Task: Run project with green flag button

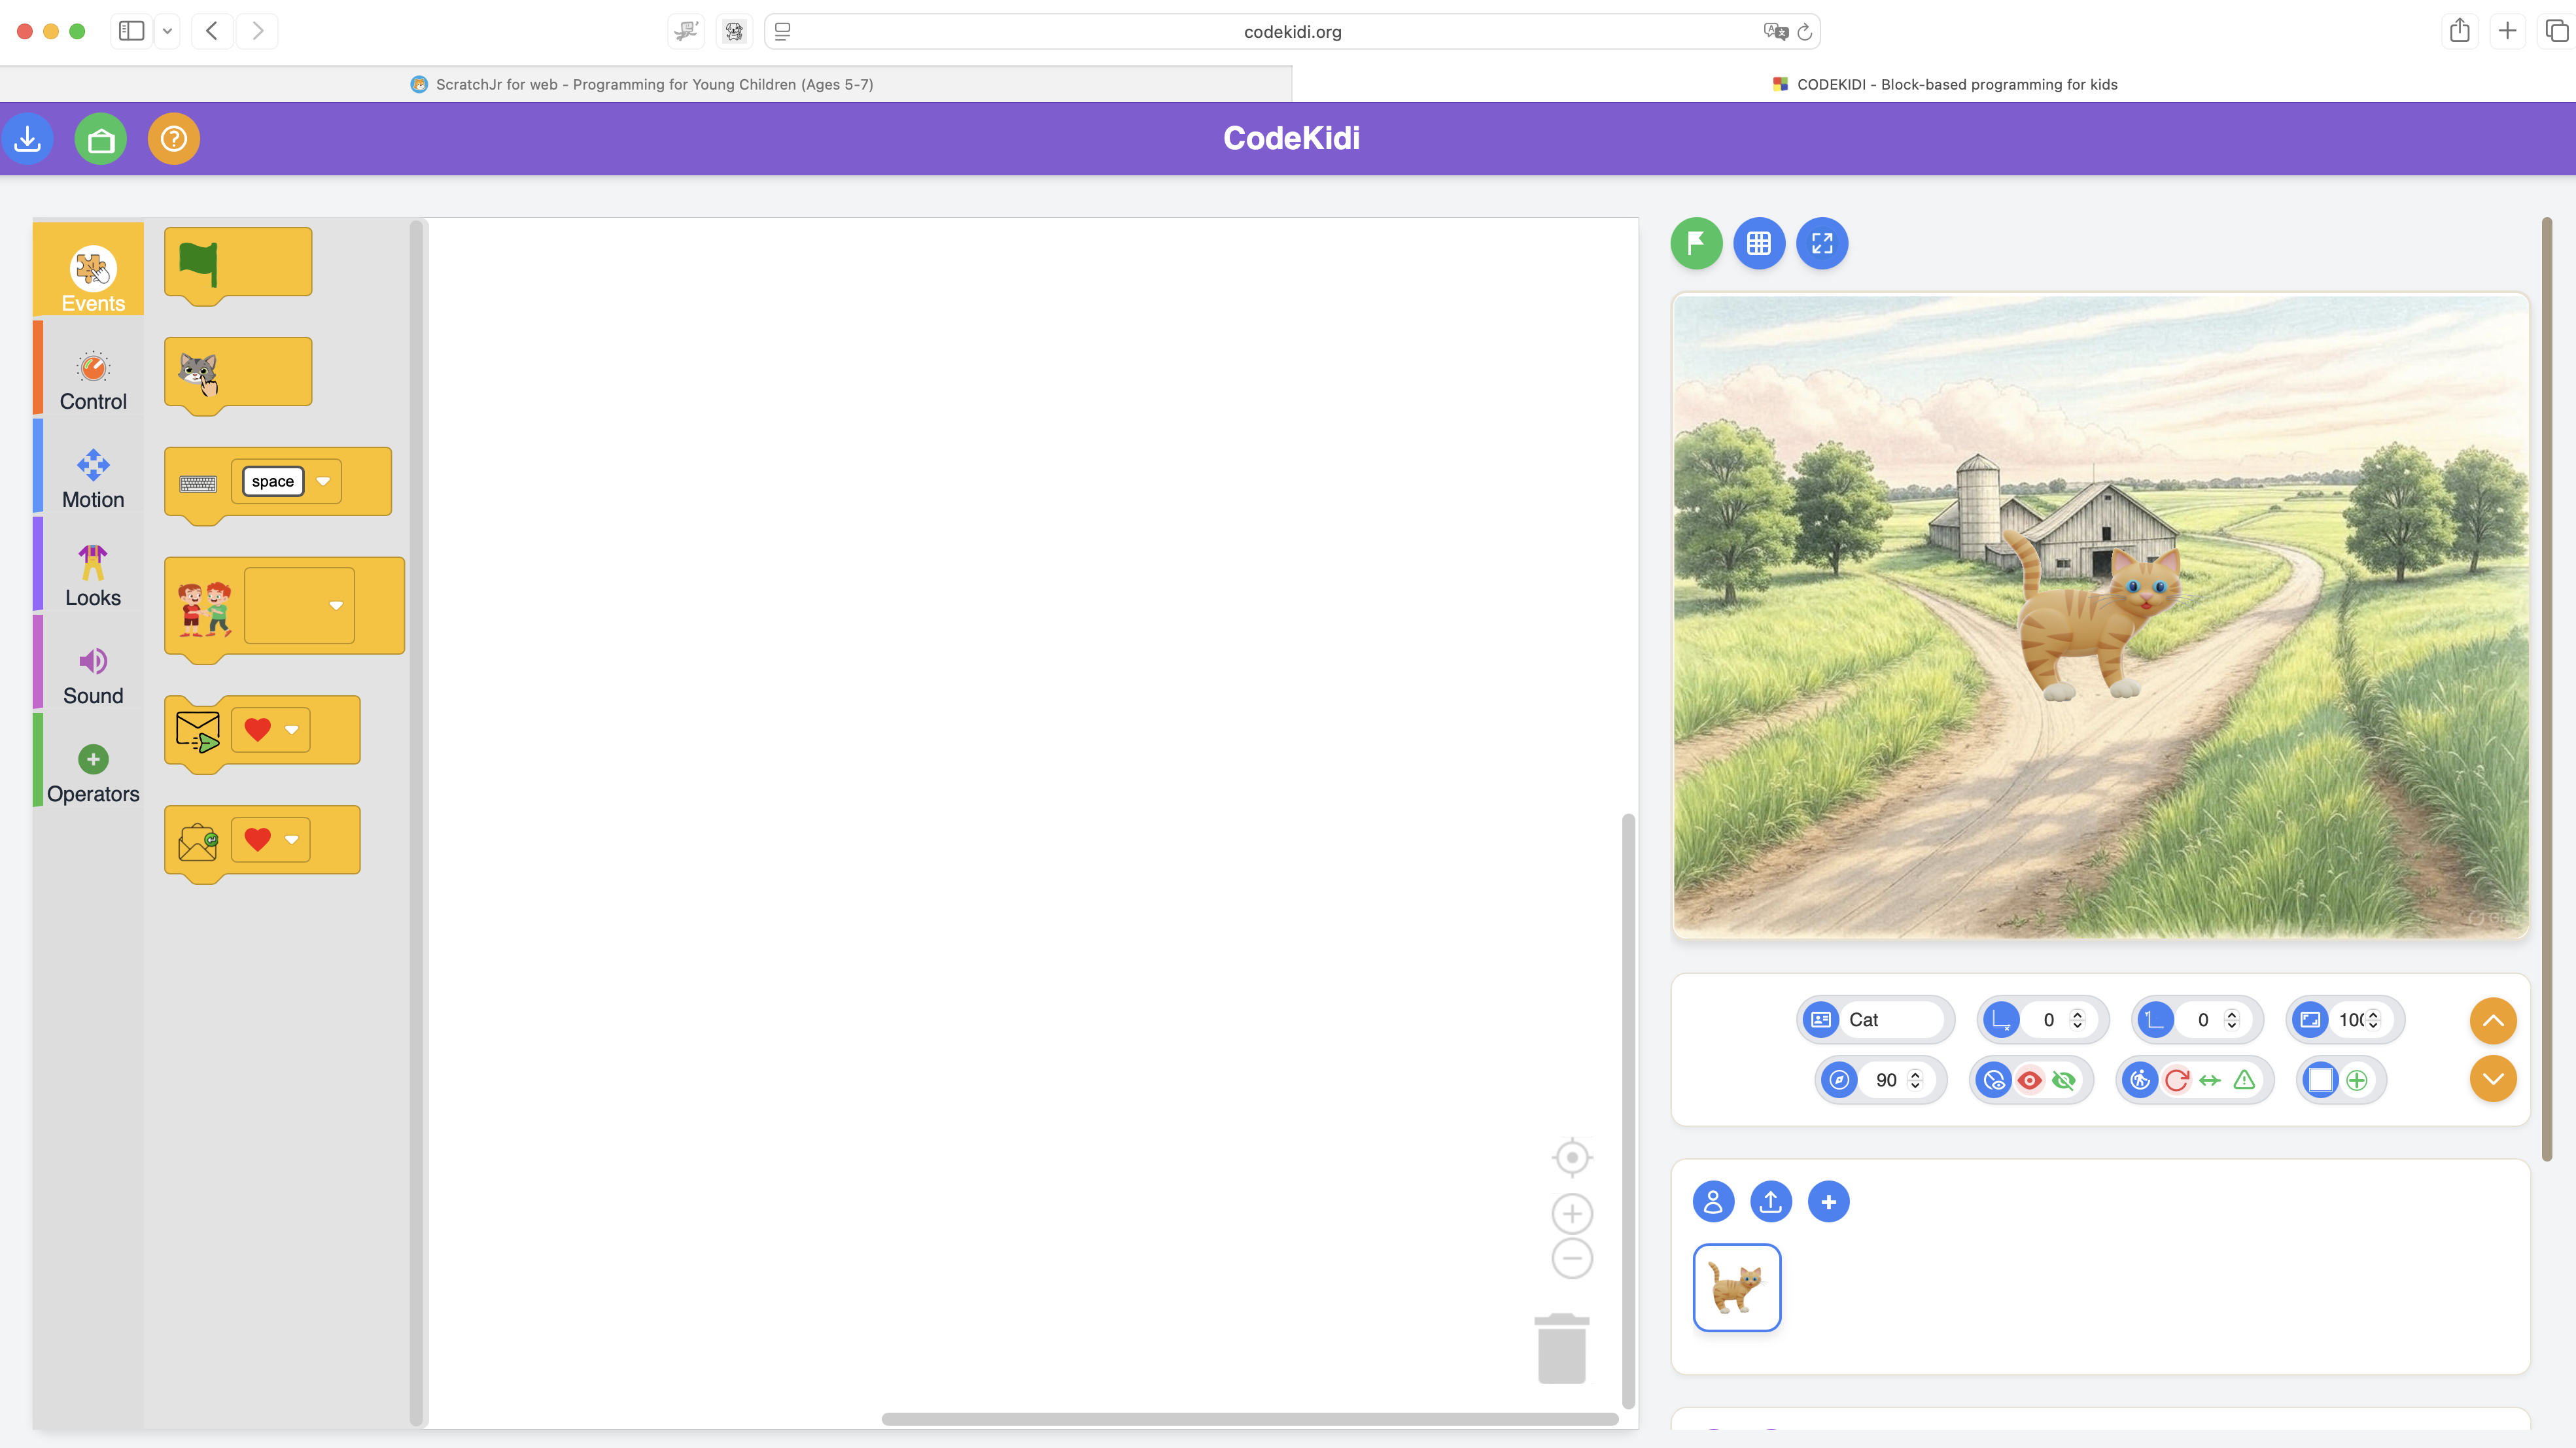Action: pos(1696,243)
